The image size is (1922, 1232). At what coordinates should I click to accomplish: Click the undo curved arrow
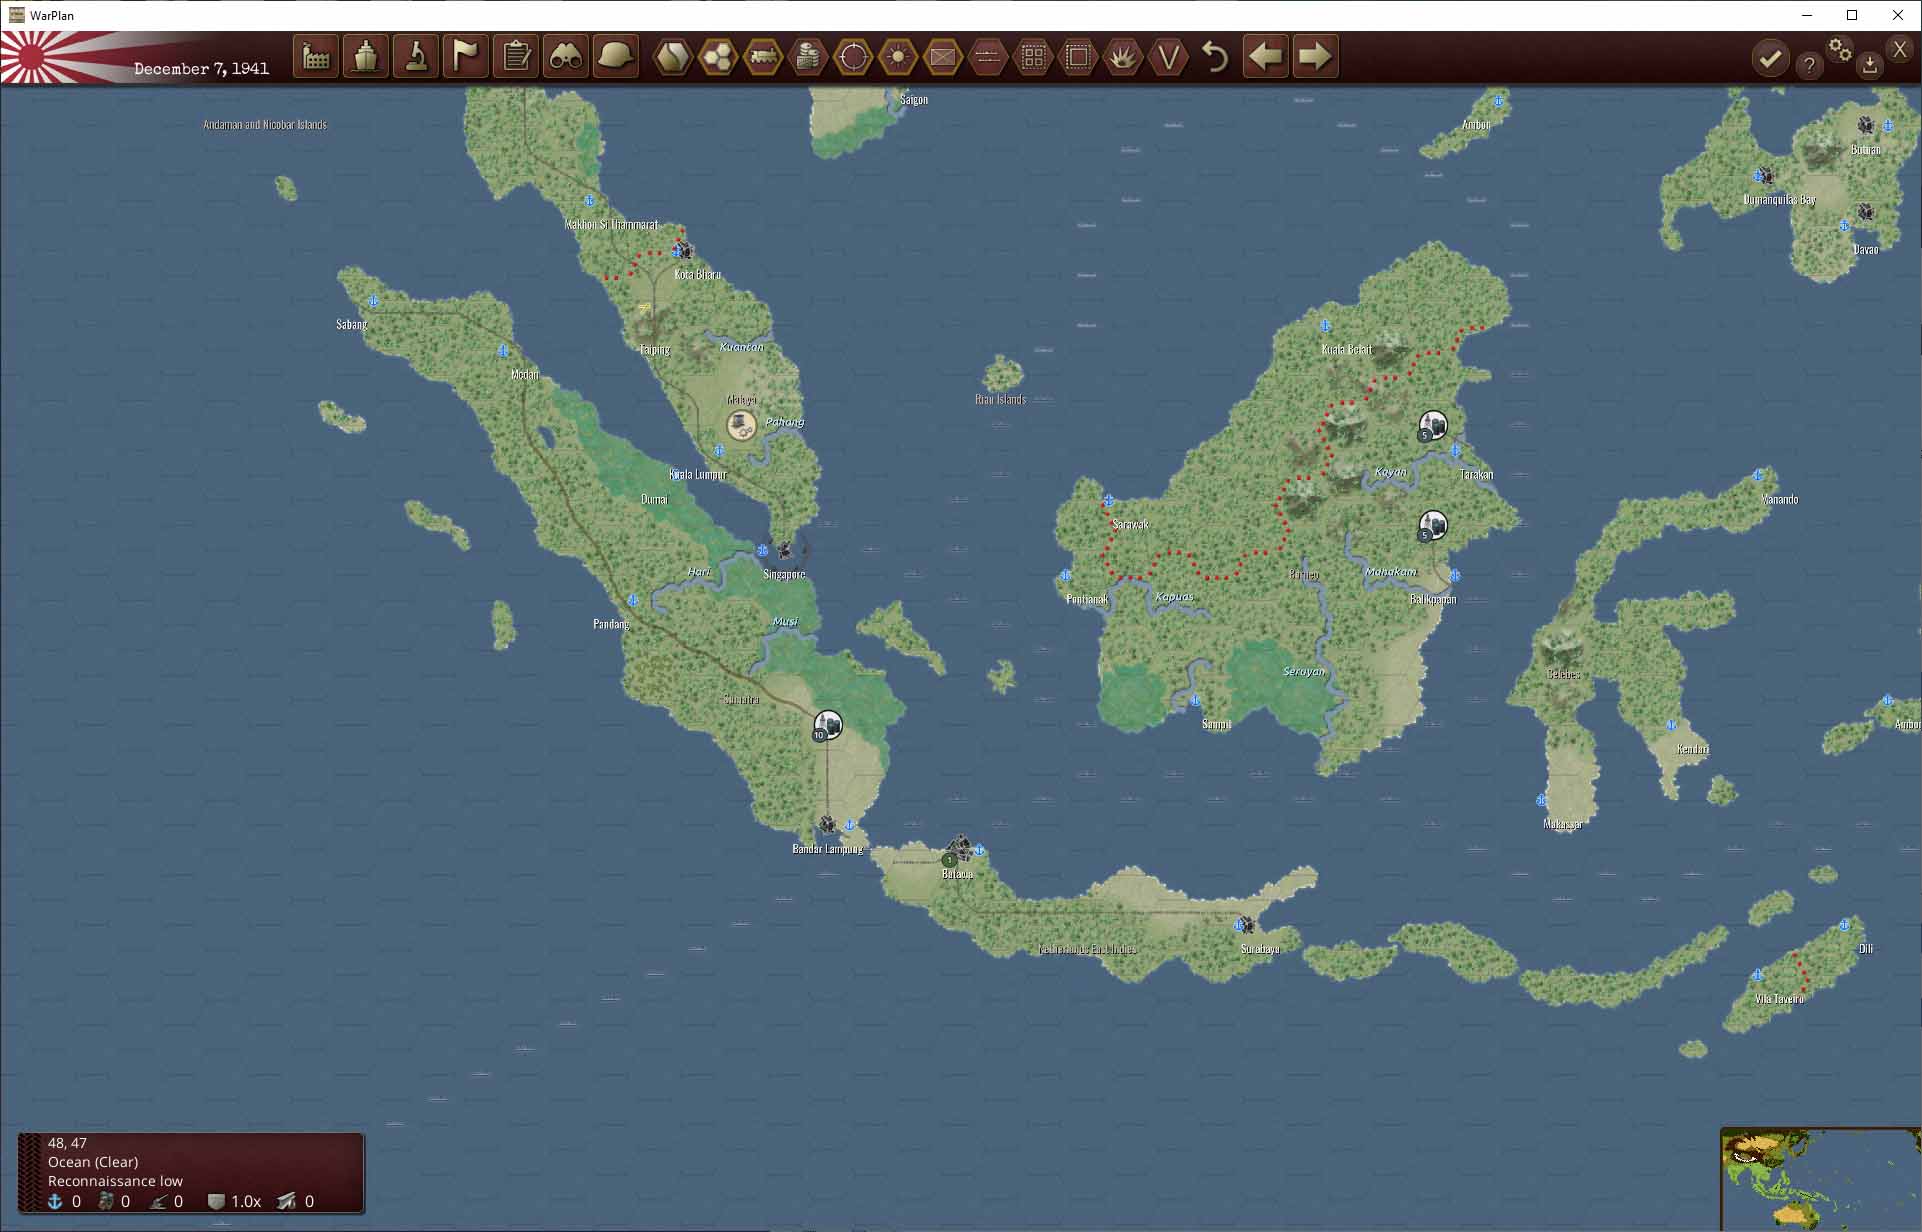click(x=1215, y=57)
